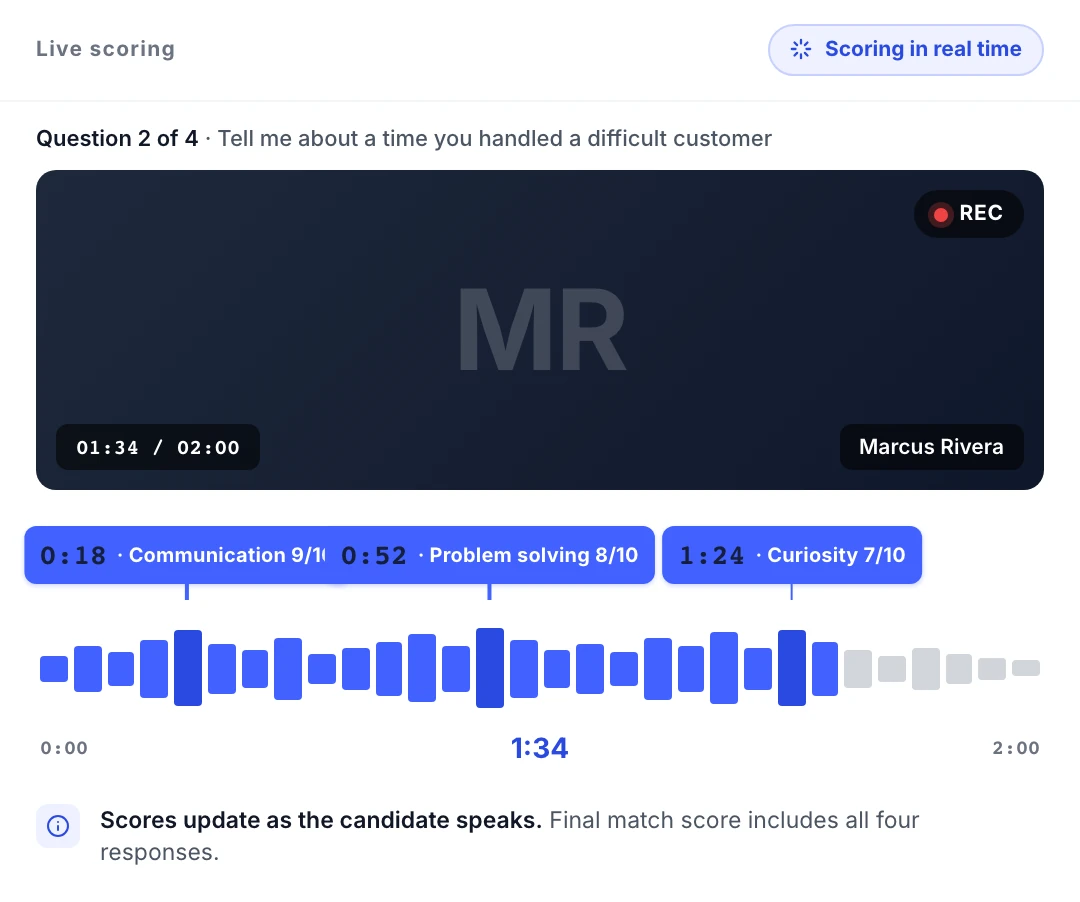Click the last gray waveform bar
The image size is (1080, 902).
1026,668
